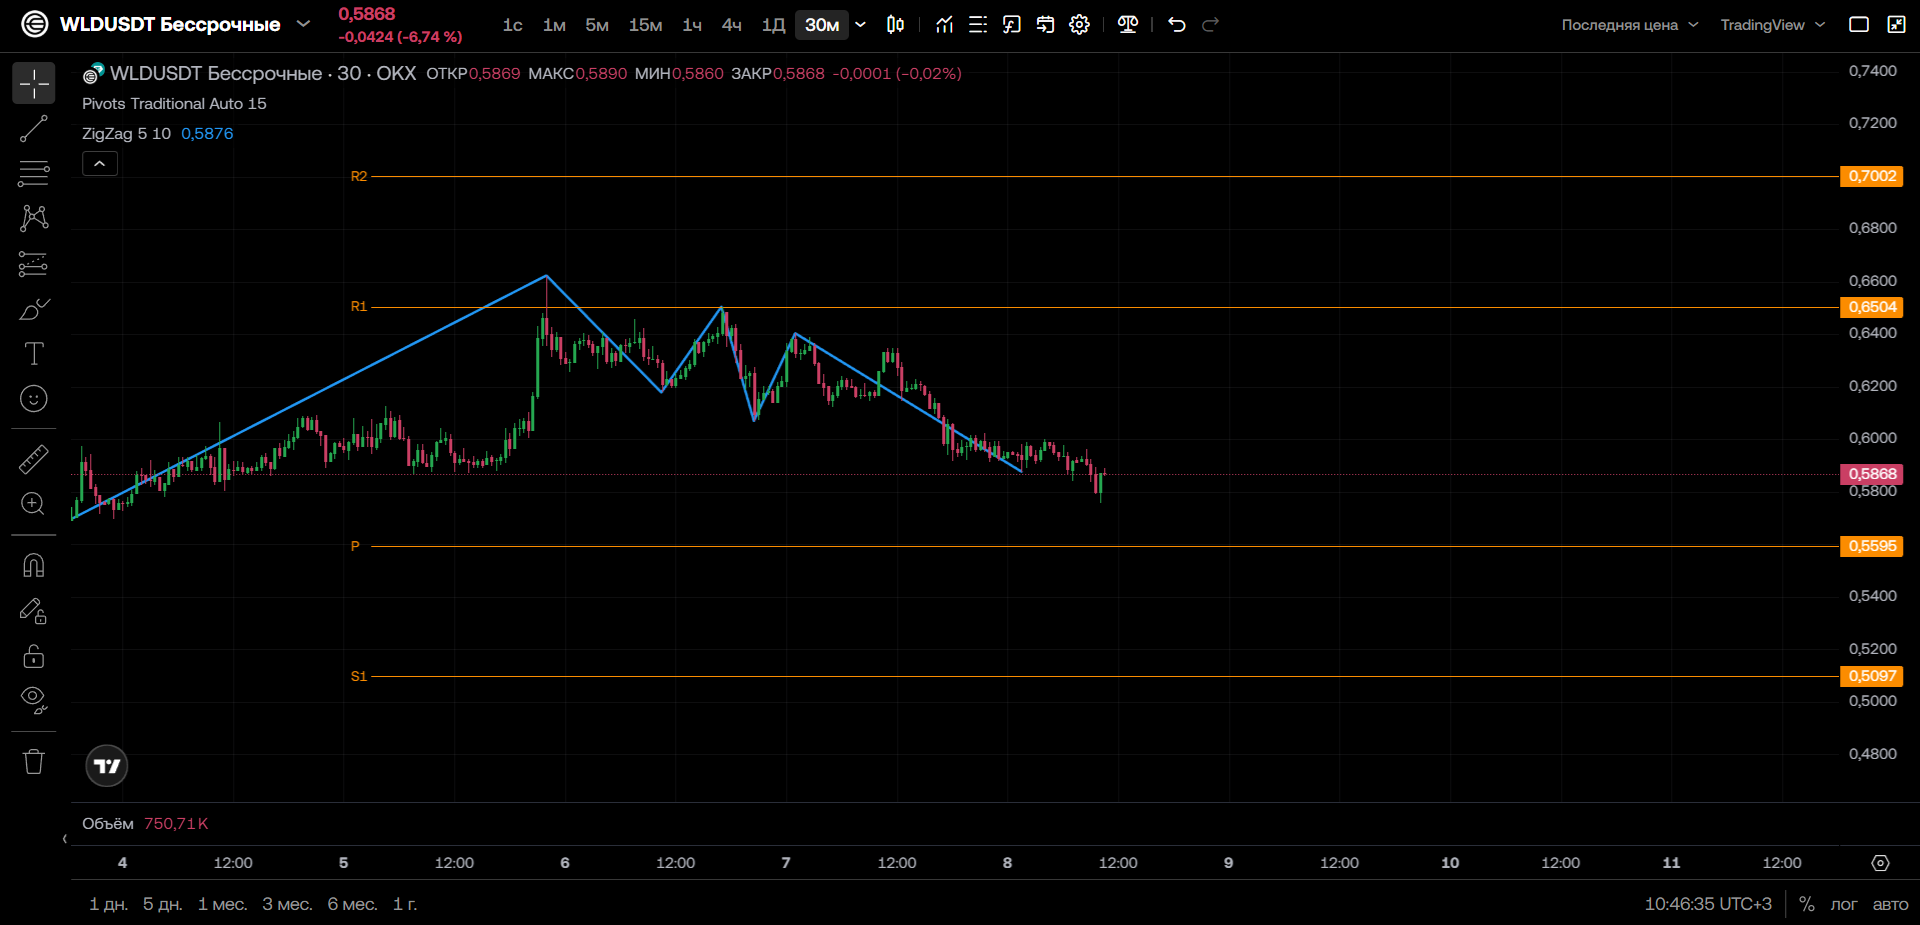Enter fullscreen chart mode

click(x=1896, y=24)
